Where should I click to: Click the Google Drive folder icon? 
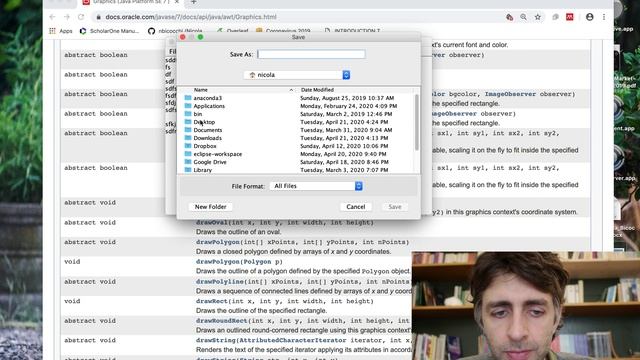[188, 162]
